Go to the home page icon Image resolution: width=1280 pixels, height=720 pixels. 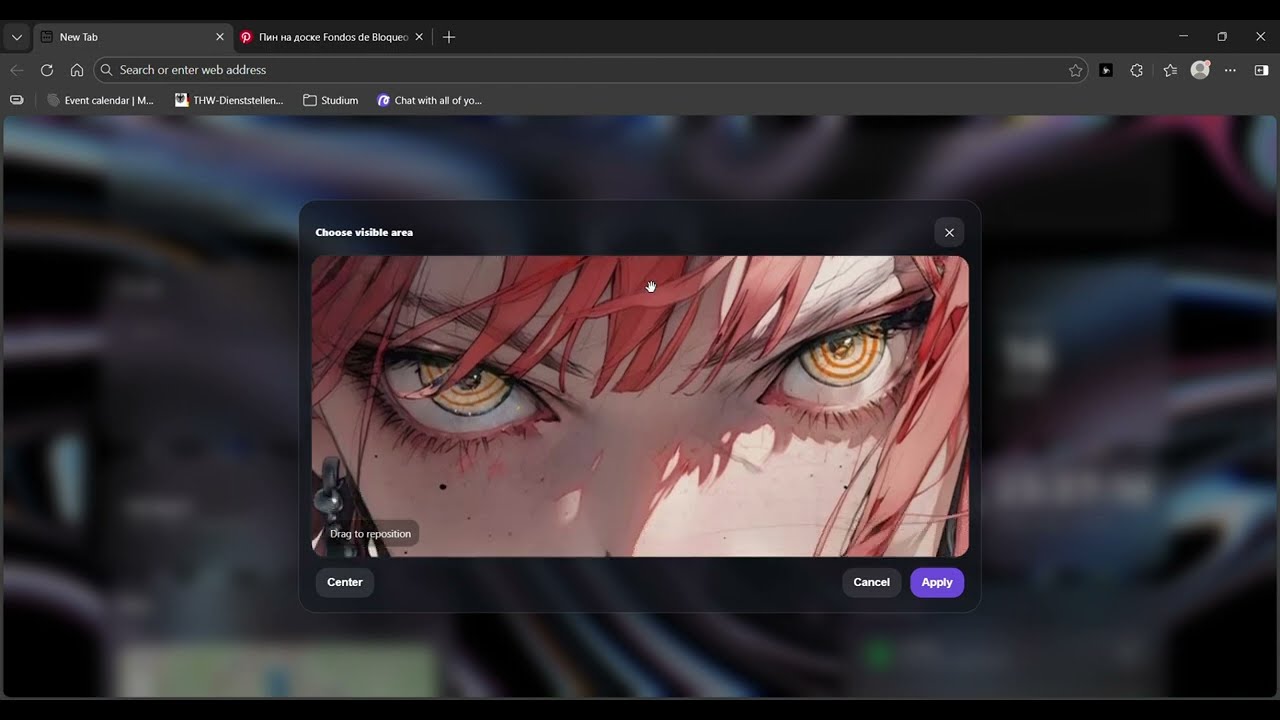point(77,70)
